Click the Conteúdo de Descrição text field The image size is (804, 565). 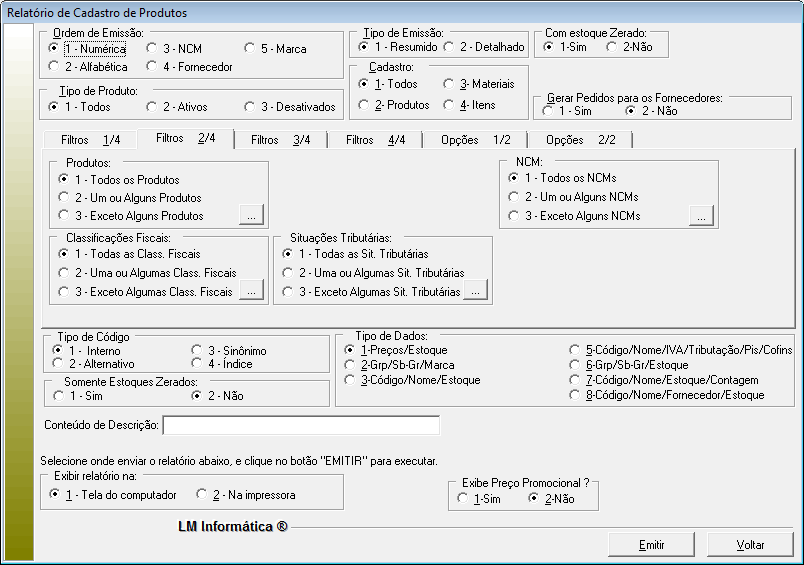point(301,426)
